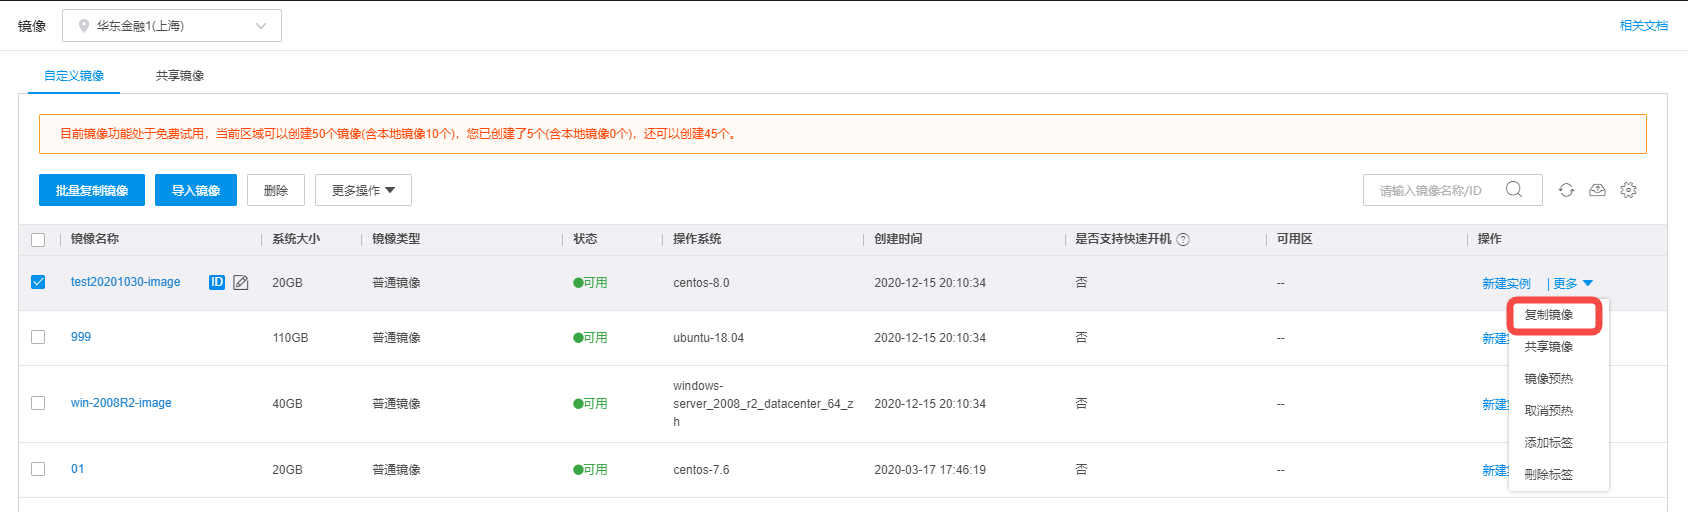Click the 批量复制镜像 button
Screen dimensions: 1688x512
[x=92, y=190]
